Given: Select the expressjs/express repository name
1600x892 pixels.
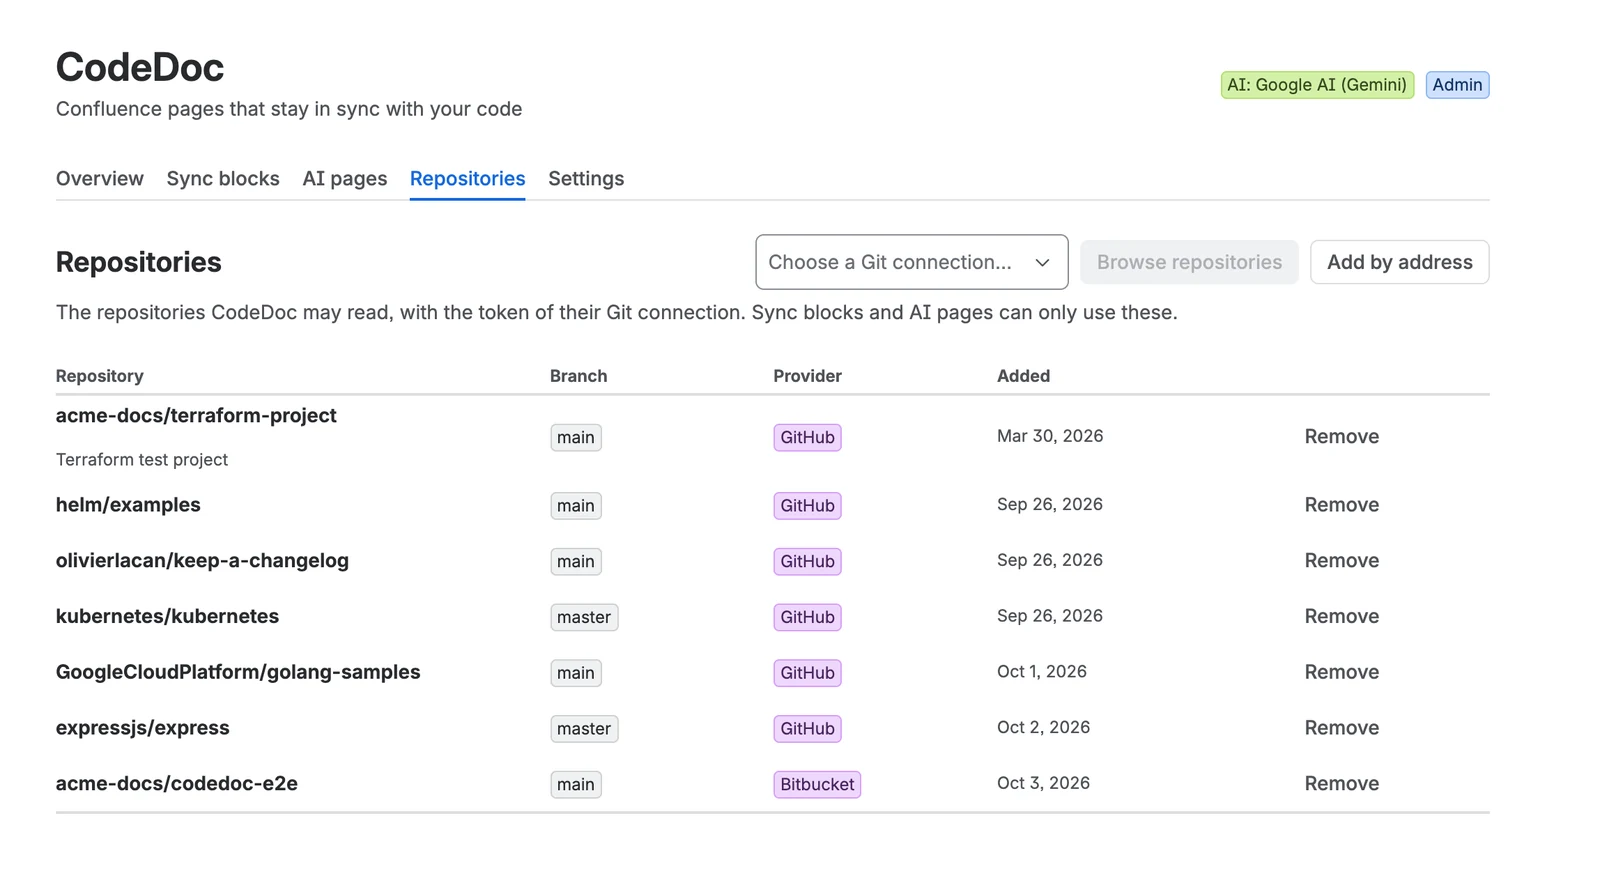Looking at the screenshot, I should [x=143, y=728].
